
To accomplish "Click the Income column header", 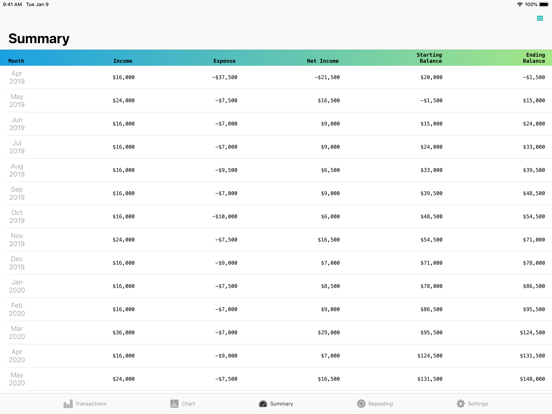I will click(123, 61).
